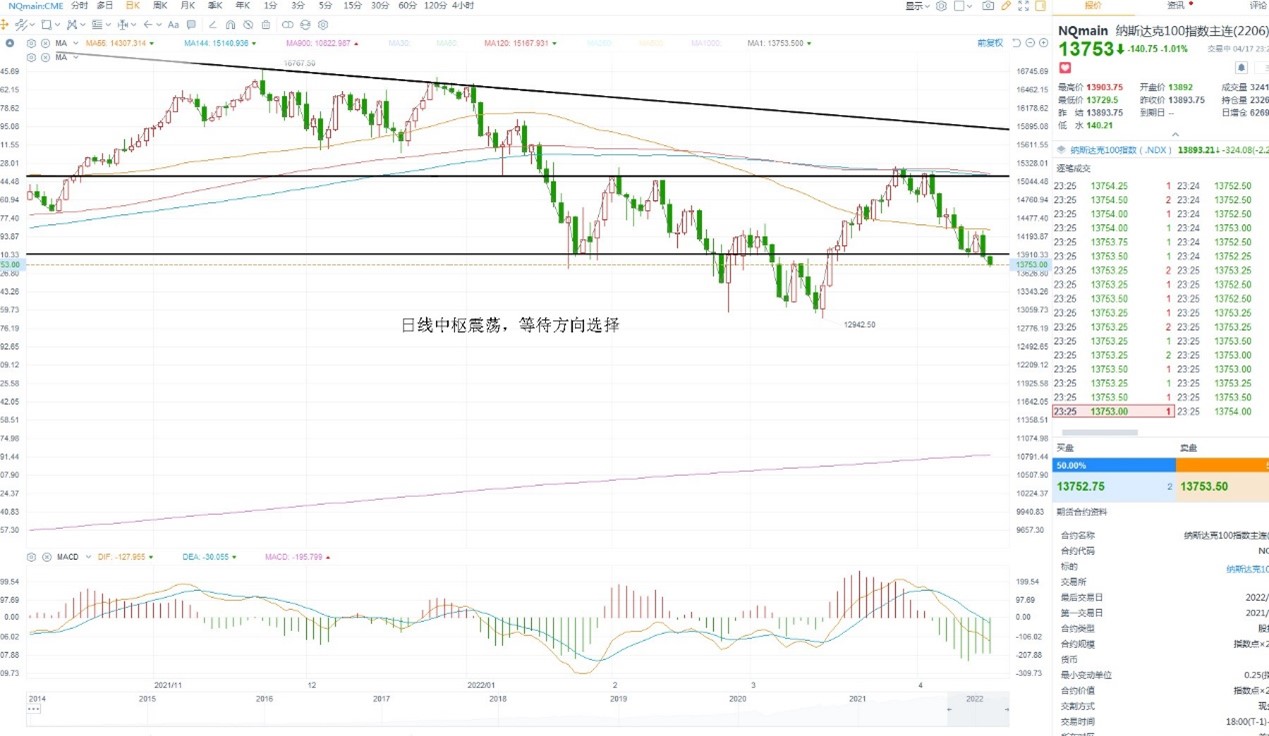Click the magnet snap icon
1269x736 pixels.
(x=230, y=24)
